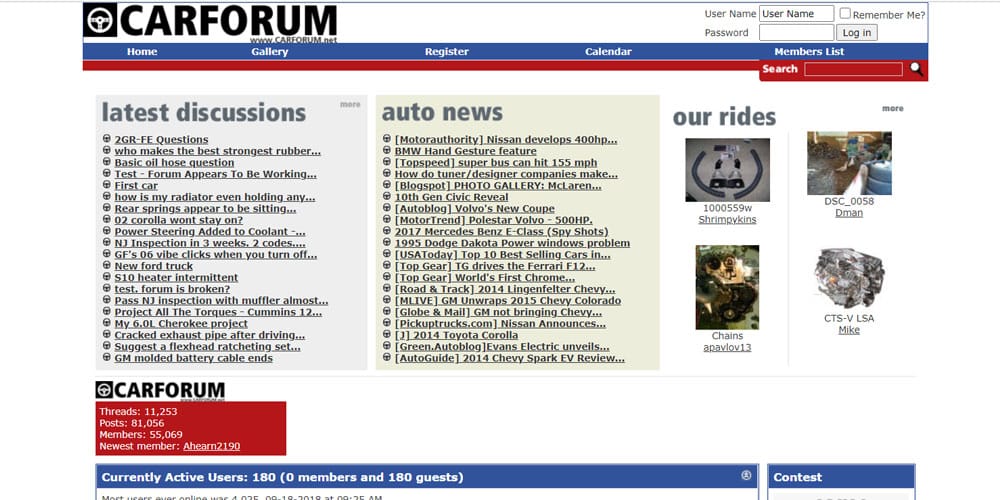Click the plus icon beside 2017 Mercedes Benz E-Class

click(386, 230)
